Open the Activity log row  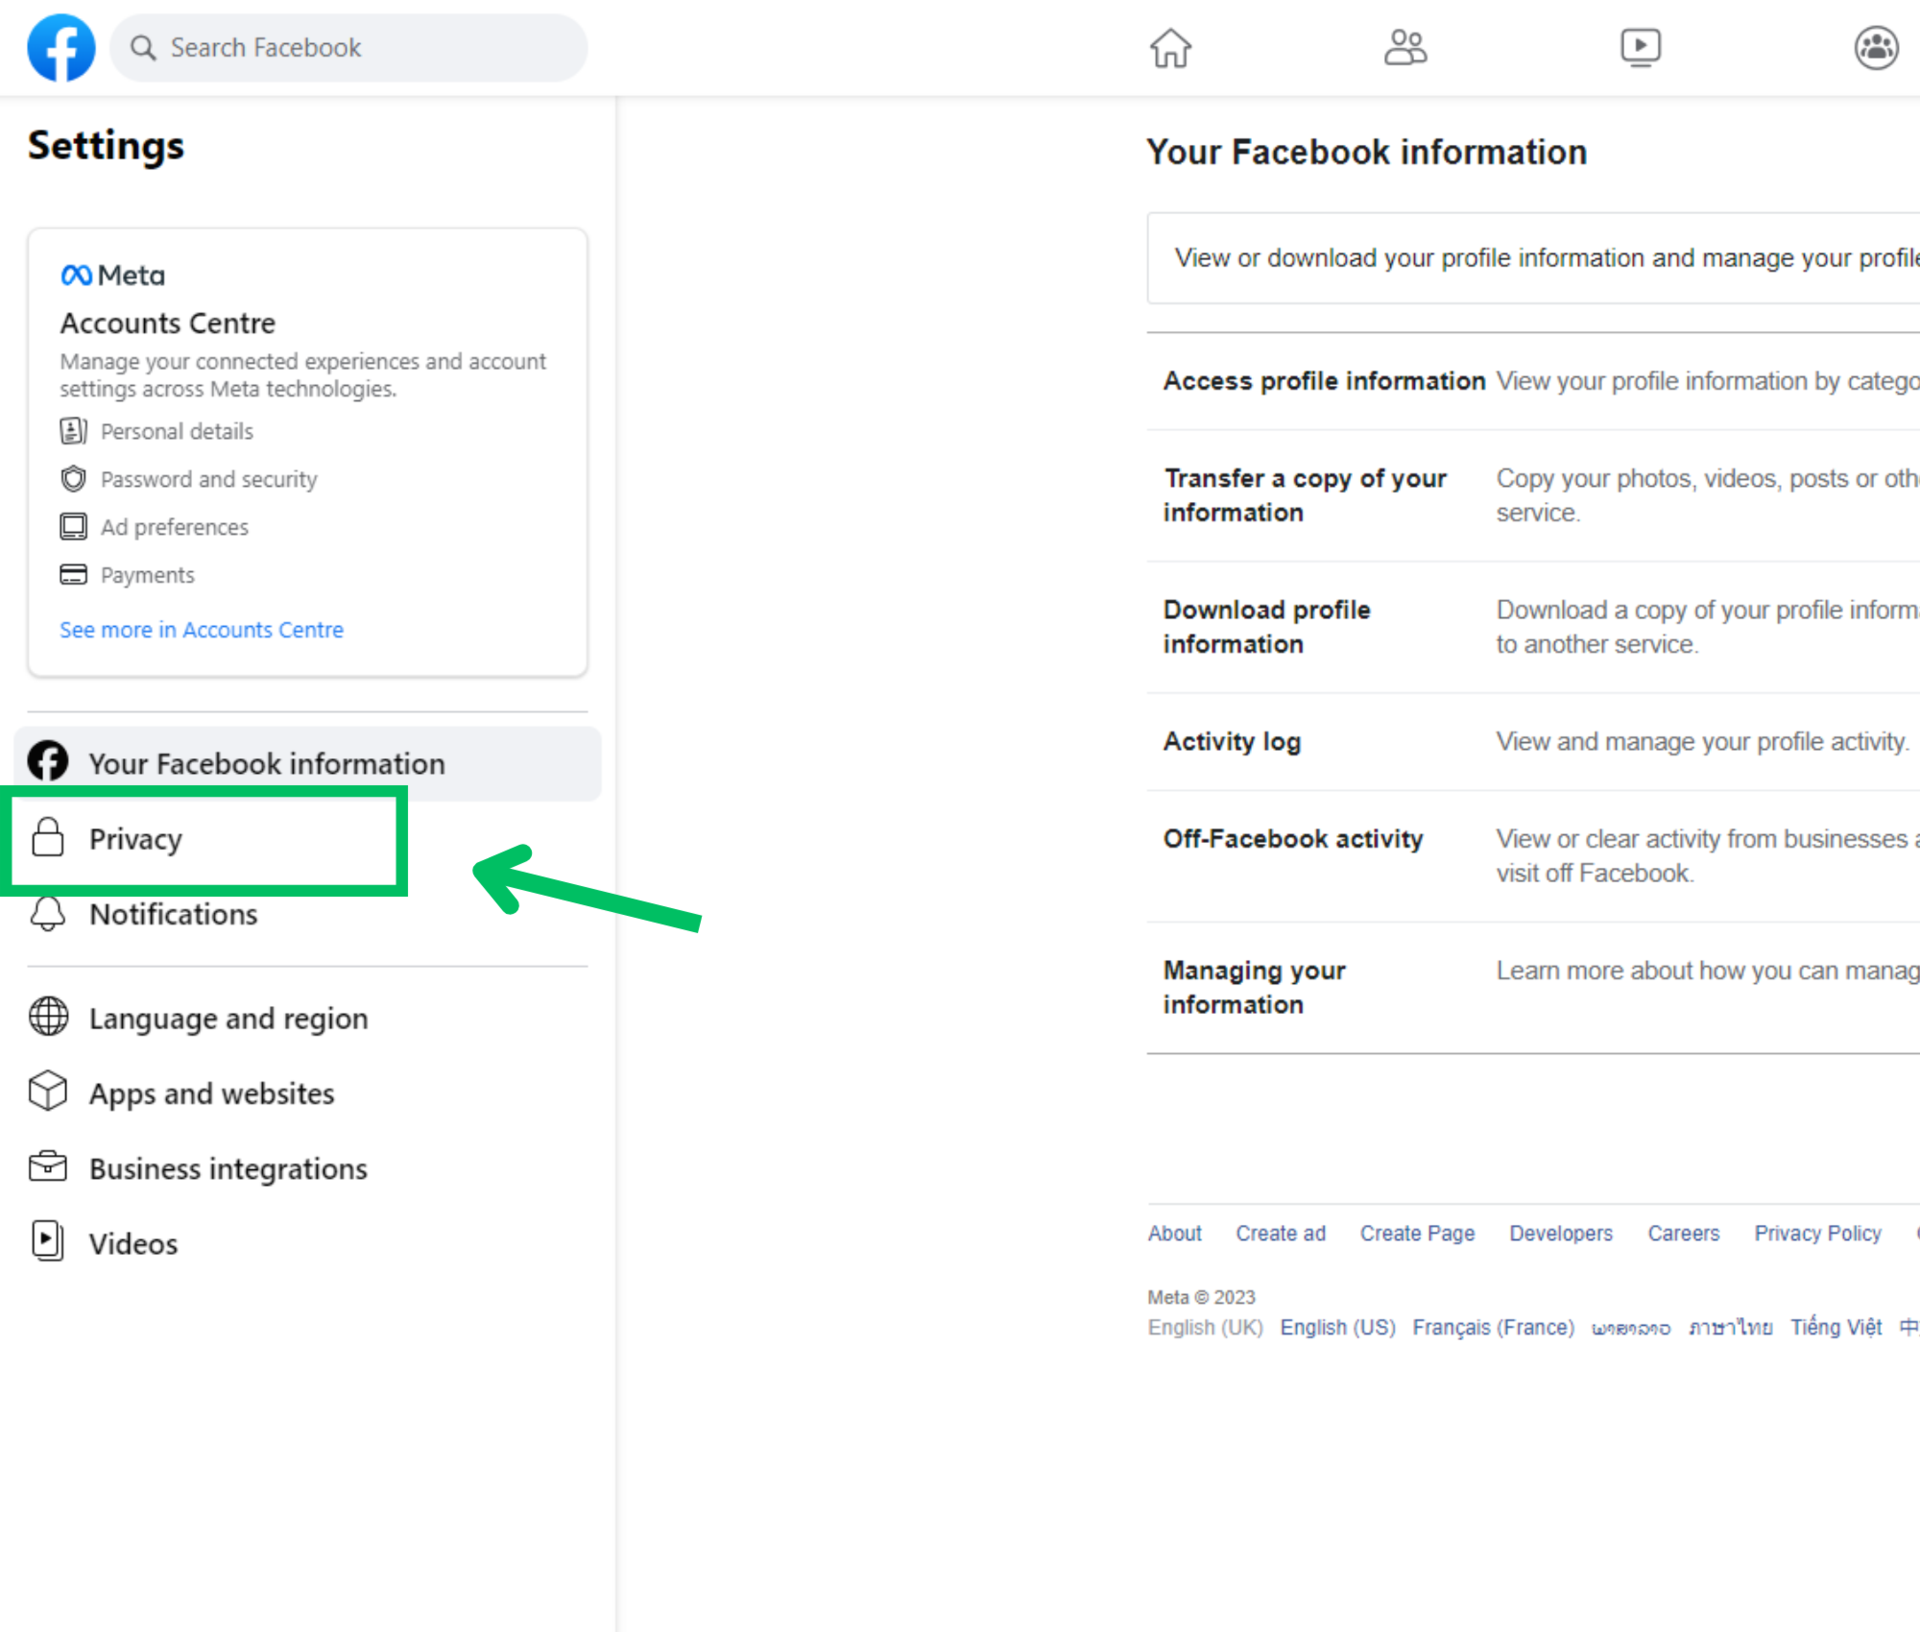pyautogui.click(x=1231, y=741)
